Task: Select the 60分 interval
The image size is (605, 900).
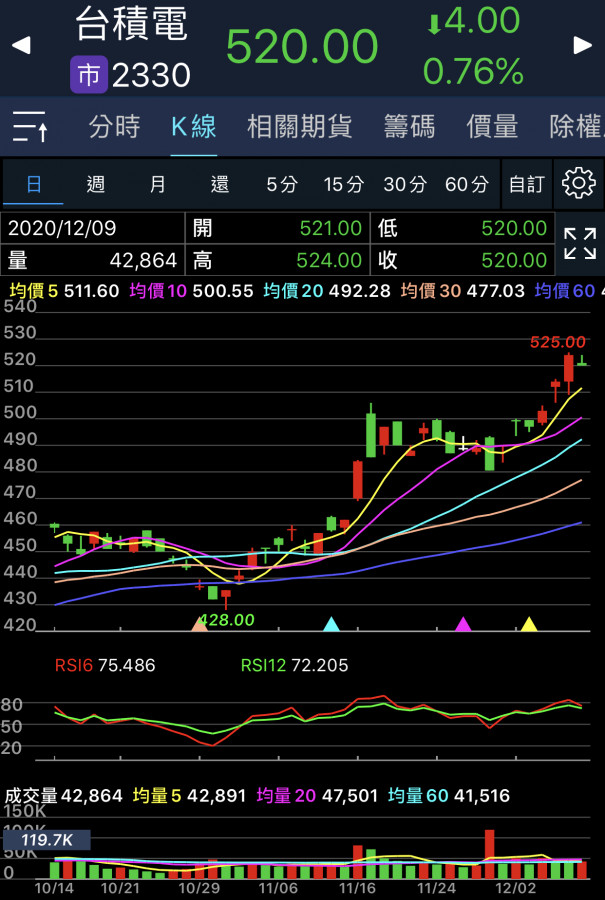Action: [x=466, y=184]
